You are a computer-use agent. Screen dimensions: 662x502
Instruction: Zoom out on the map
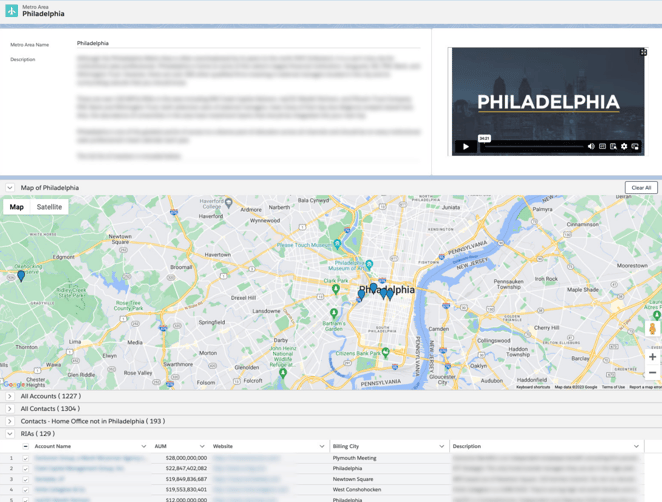(x=652, y=372)
